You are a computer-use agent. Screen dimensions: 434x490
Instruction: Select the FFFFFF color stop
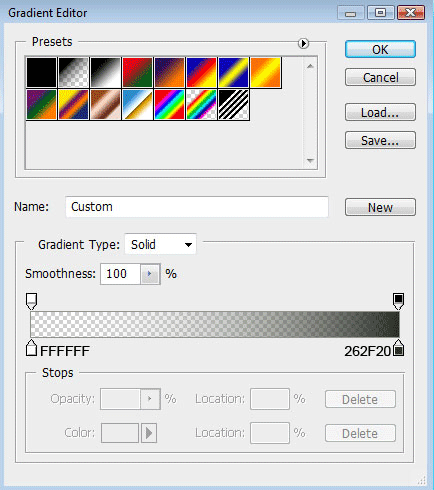[x=31, y=348]
